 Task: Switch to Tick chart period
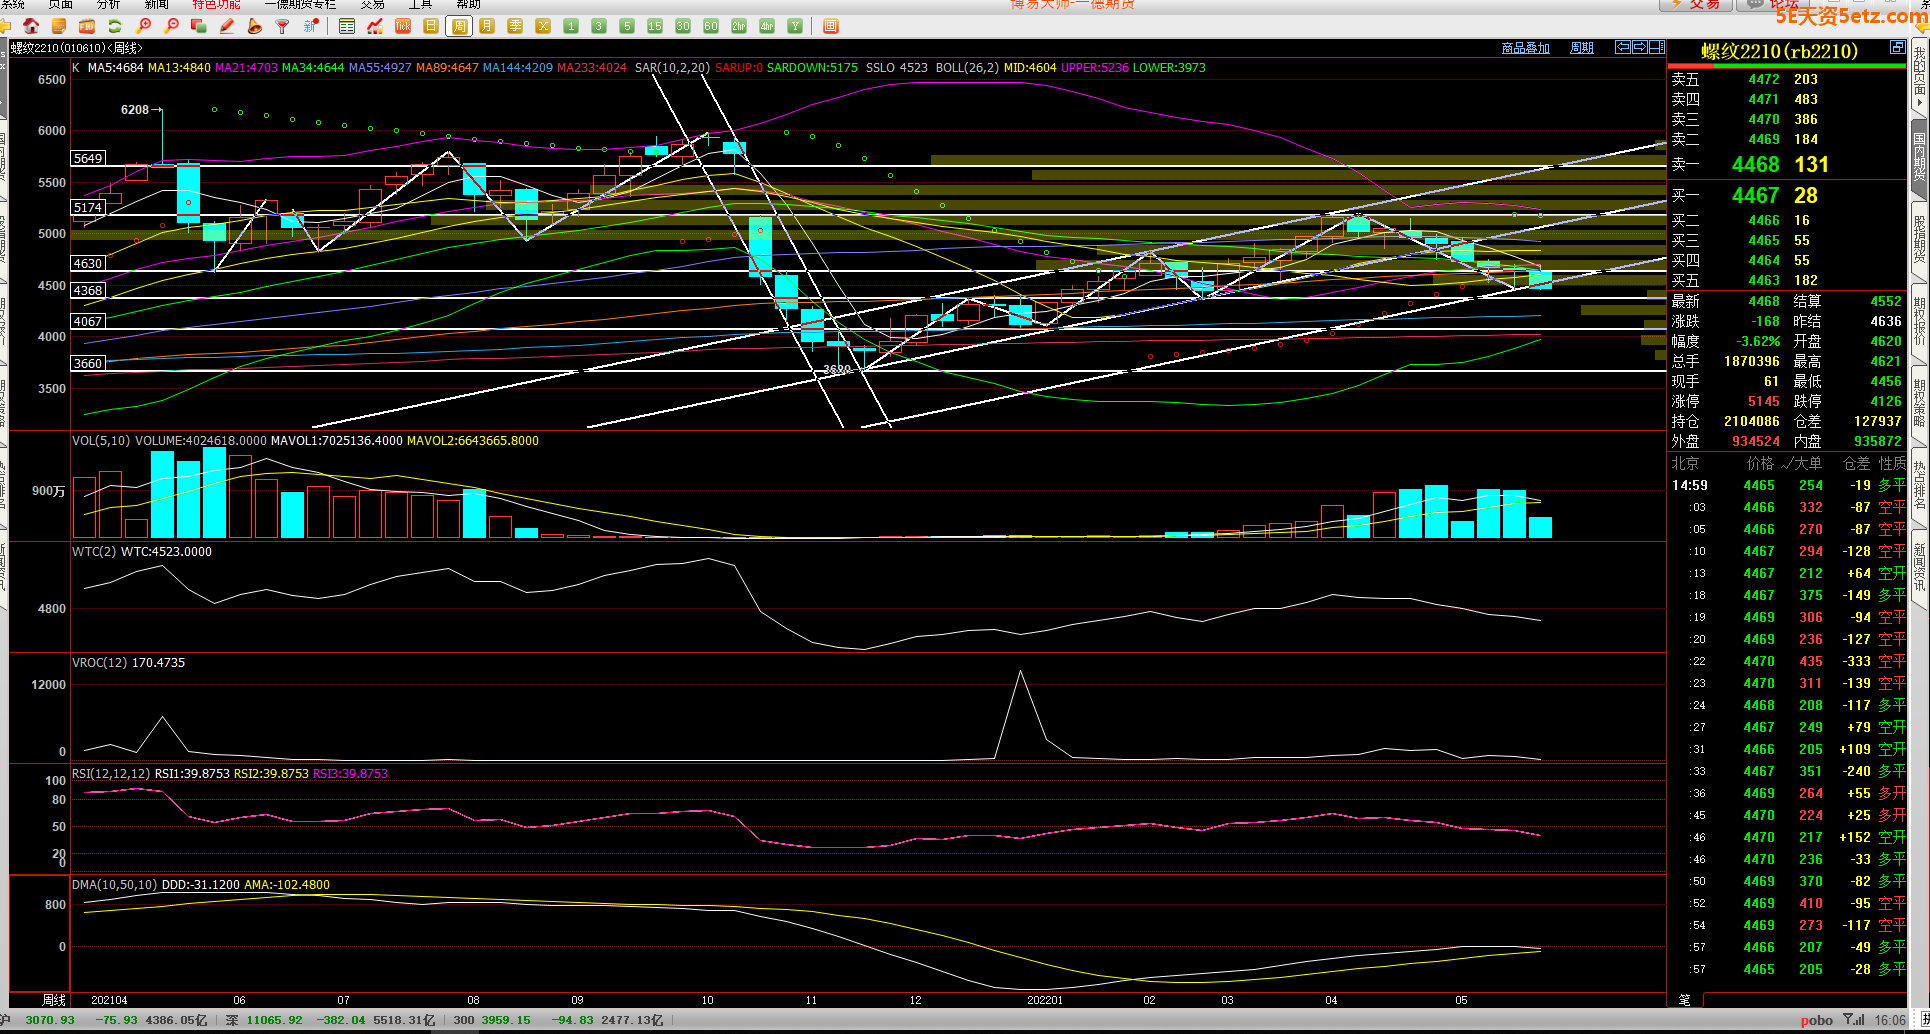(403, 26)
